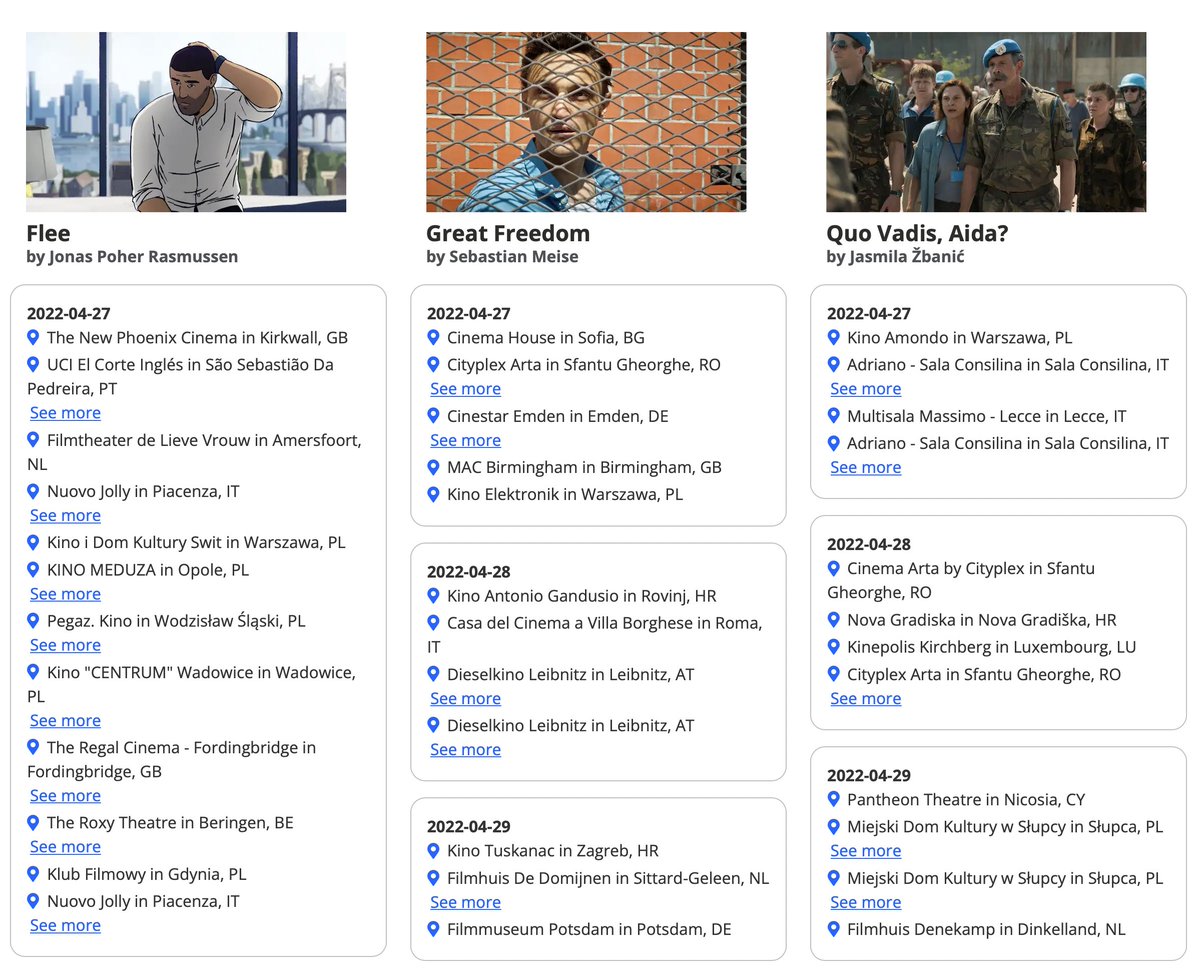The width and height of the screenshot is (1200, 969).
Task: Select the pin icon beside Cinestar Emden
Action: point(433,416)
